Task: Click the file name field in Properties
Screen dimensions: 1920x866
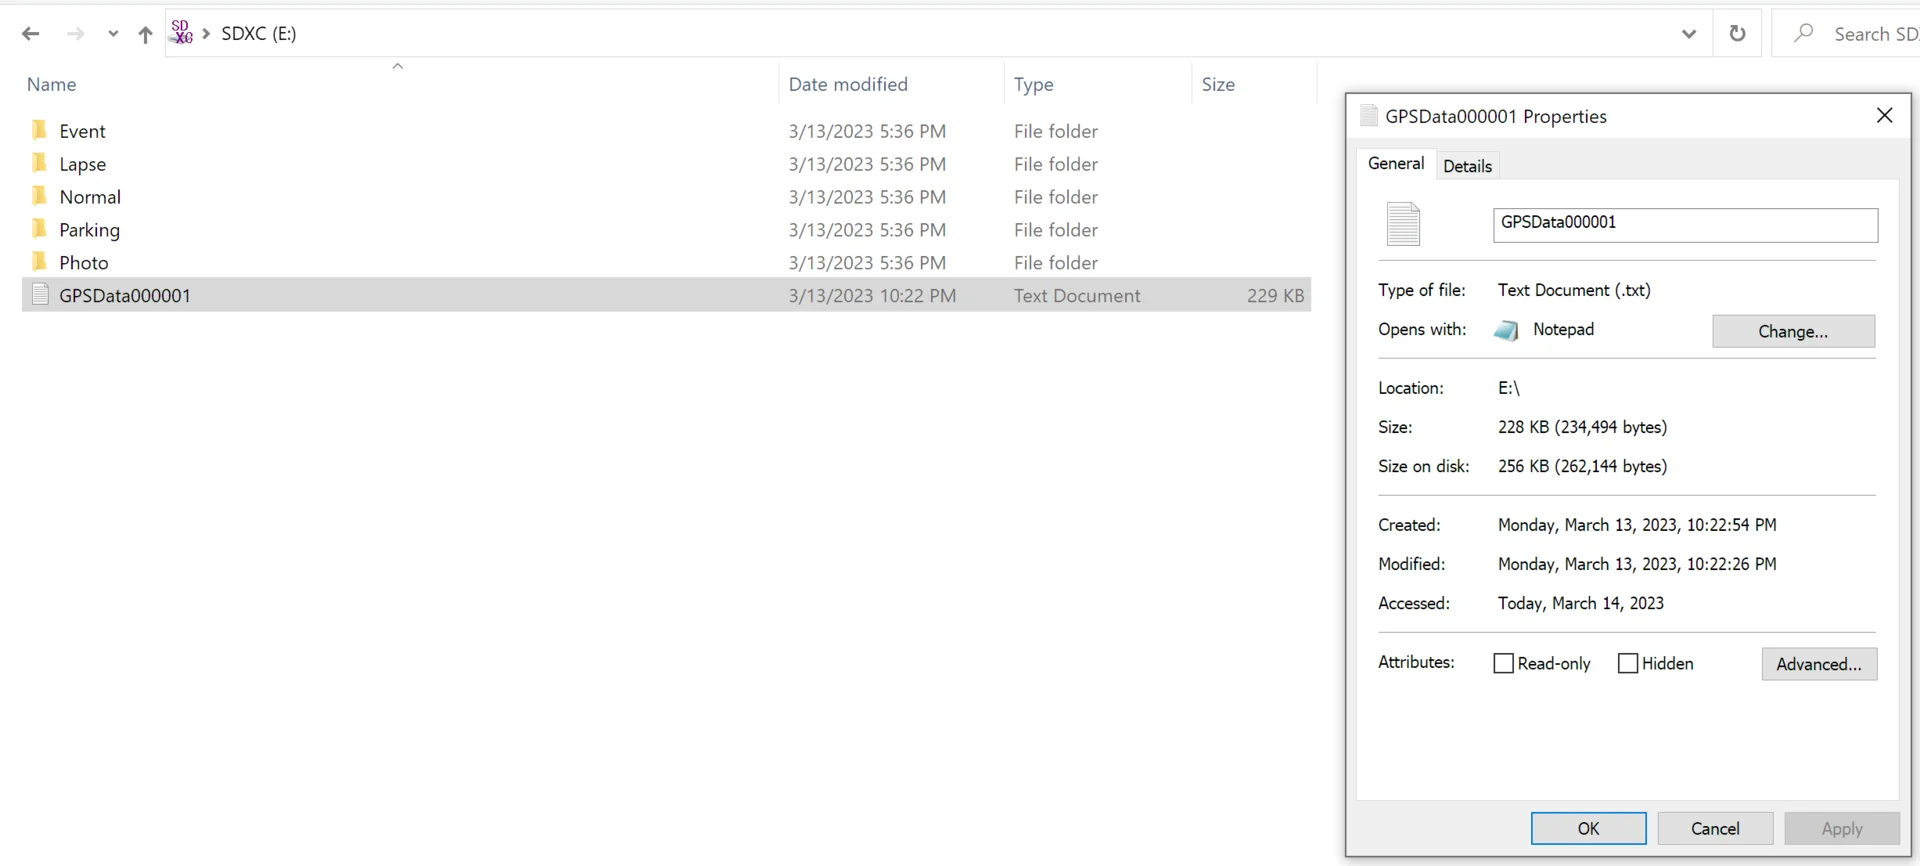Action: click(1685, 224)
